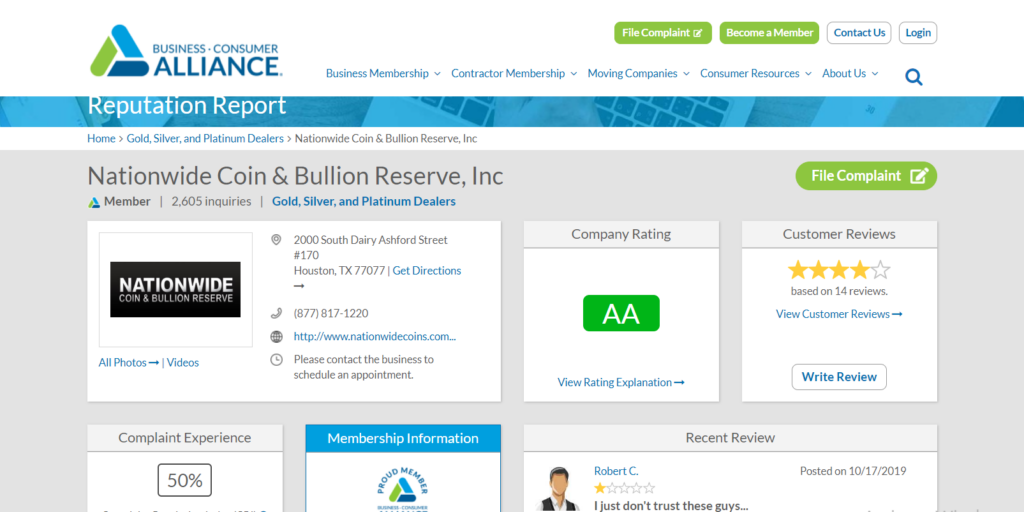Click the '2000 South Dairy Ashford Street' address

tap(371, 240)
